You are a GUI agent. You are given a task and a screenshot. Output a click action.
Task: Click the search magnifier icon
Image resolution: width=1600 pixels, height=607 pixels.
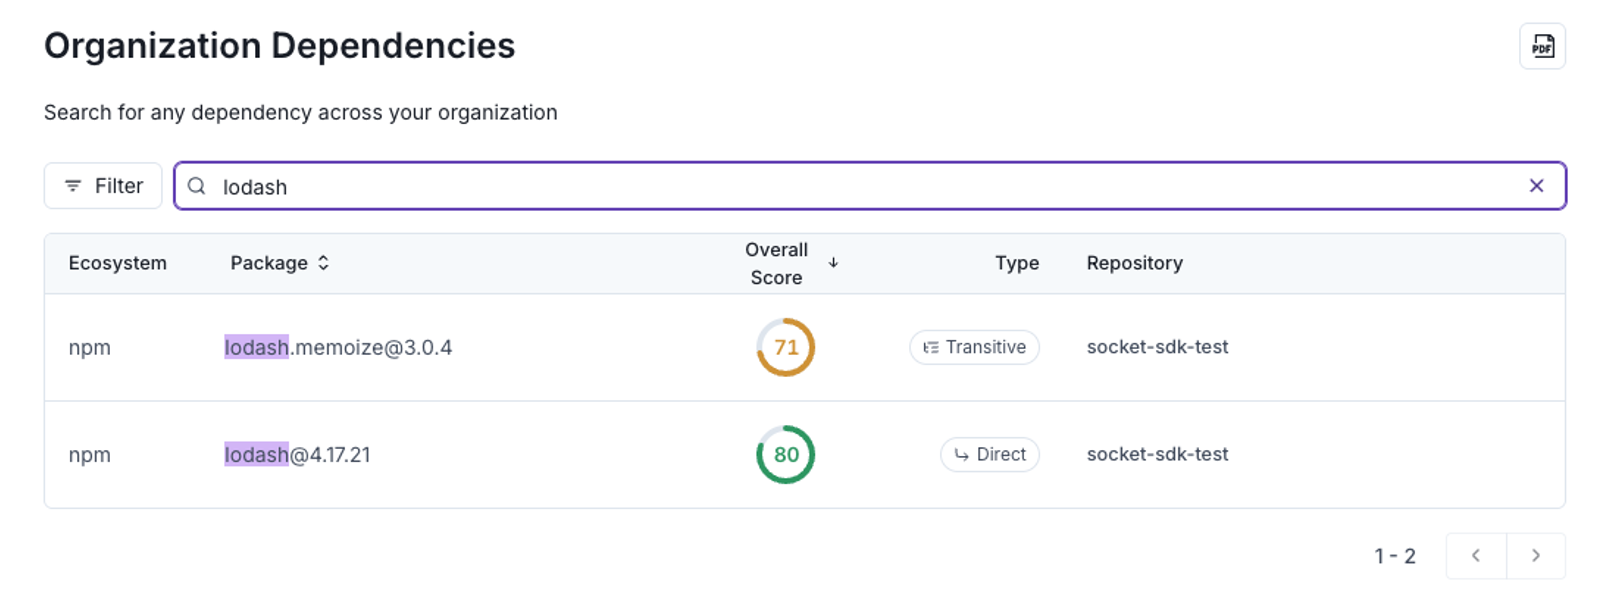click(197, 186)
